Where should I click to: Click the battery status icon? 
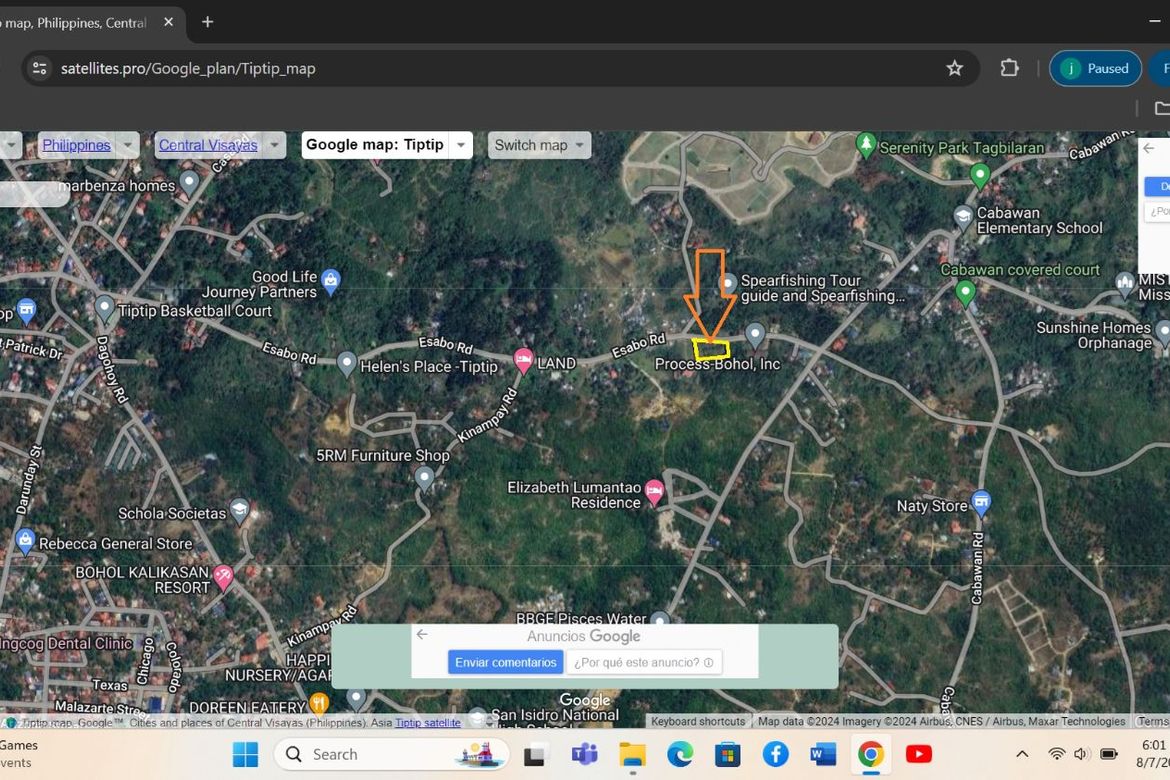pyautogui.click(x=1109, y=754)
